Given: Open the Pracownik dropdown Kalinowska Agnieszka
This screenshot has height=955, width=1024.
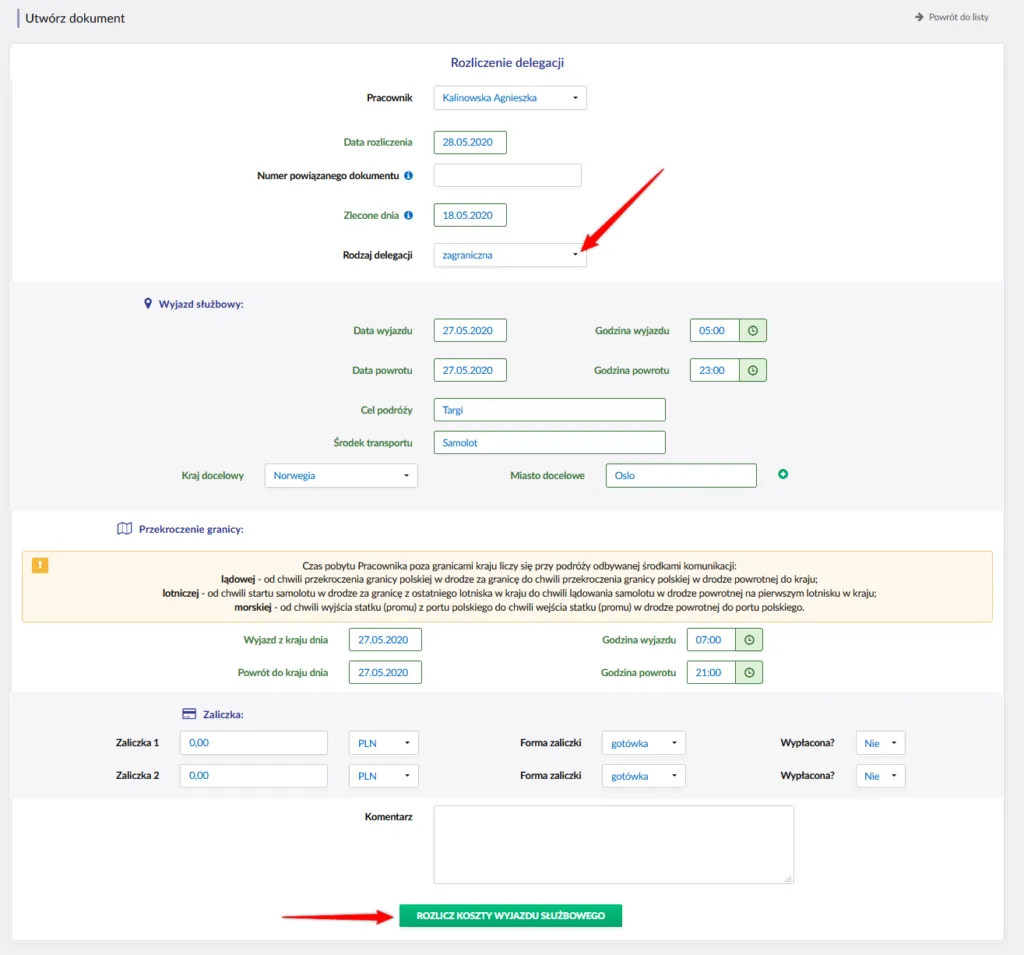Looking at the screenshot, I should click(510, 98).
